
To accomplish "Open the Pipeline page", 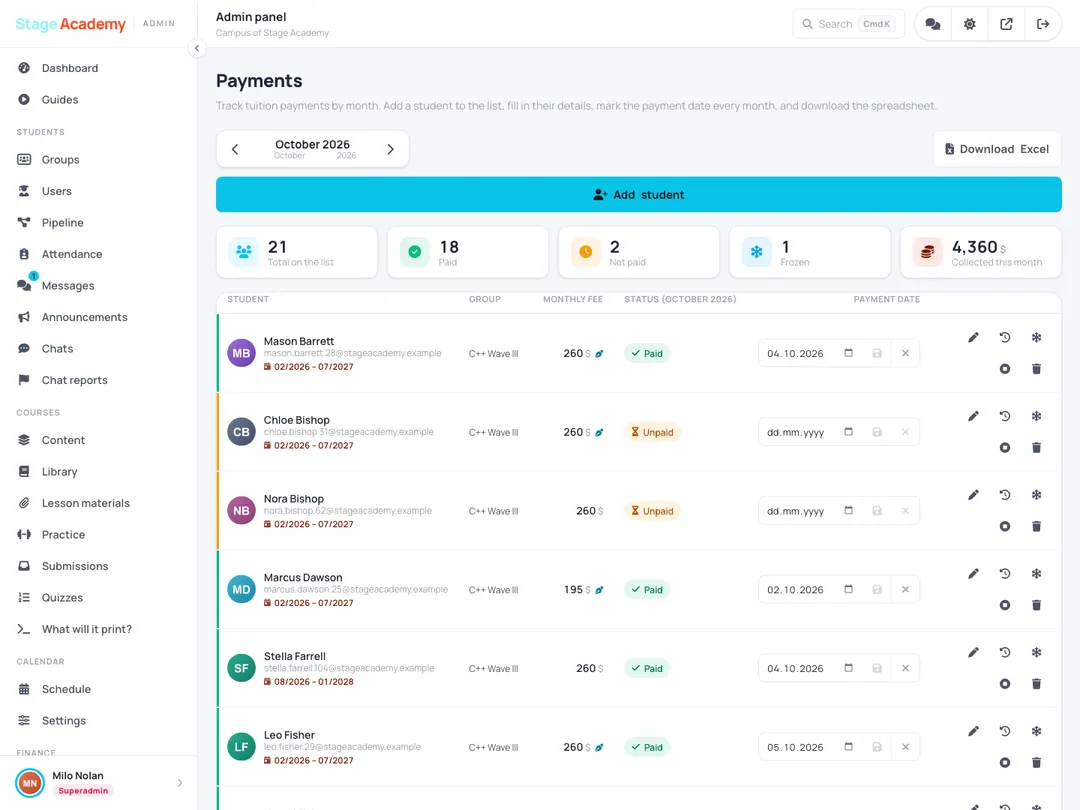I will click(x=98, y=222).
